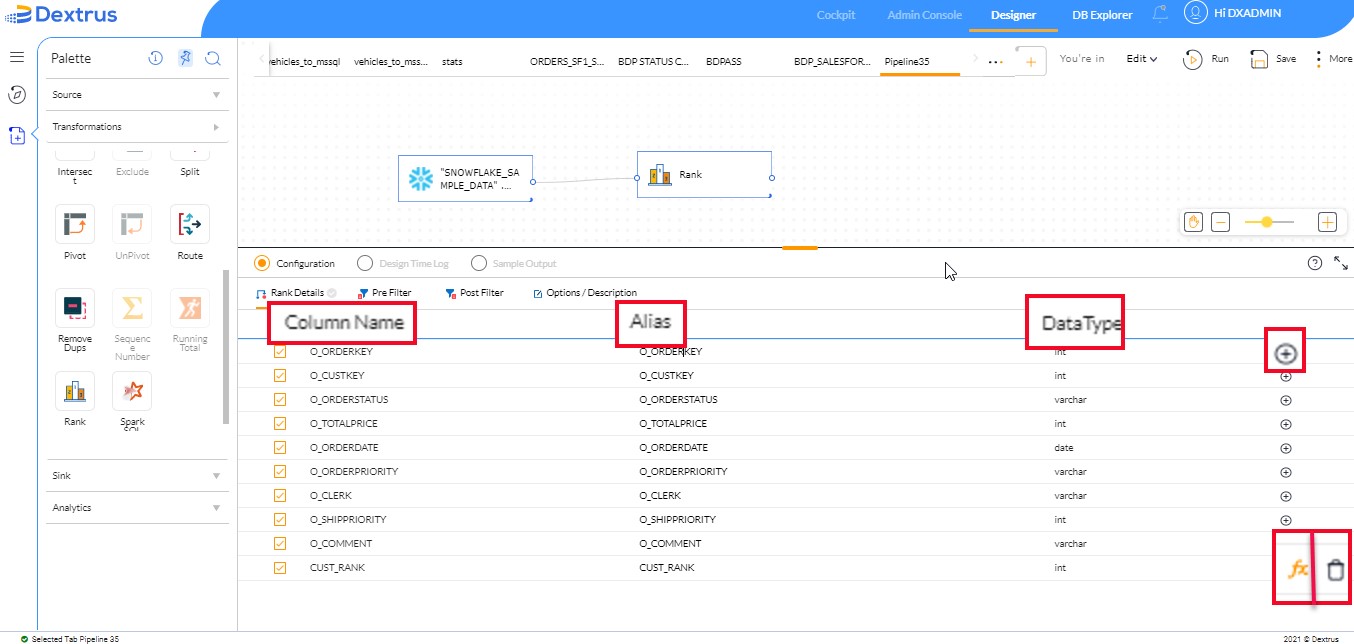Click the notifications bell icon
The image size is (1354, 644).
[1160, 14]
